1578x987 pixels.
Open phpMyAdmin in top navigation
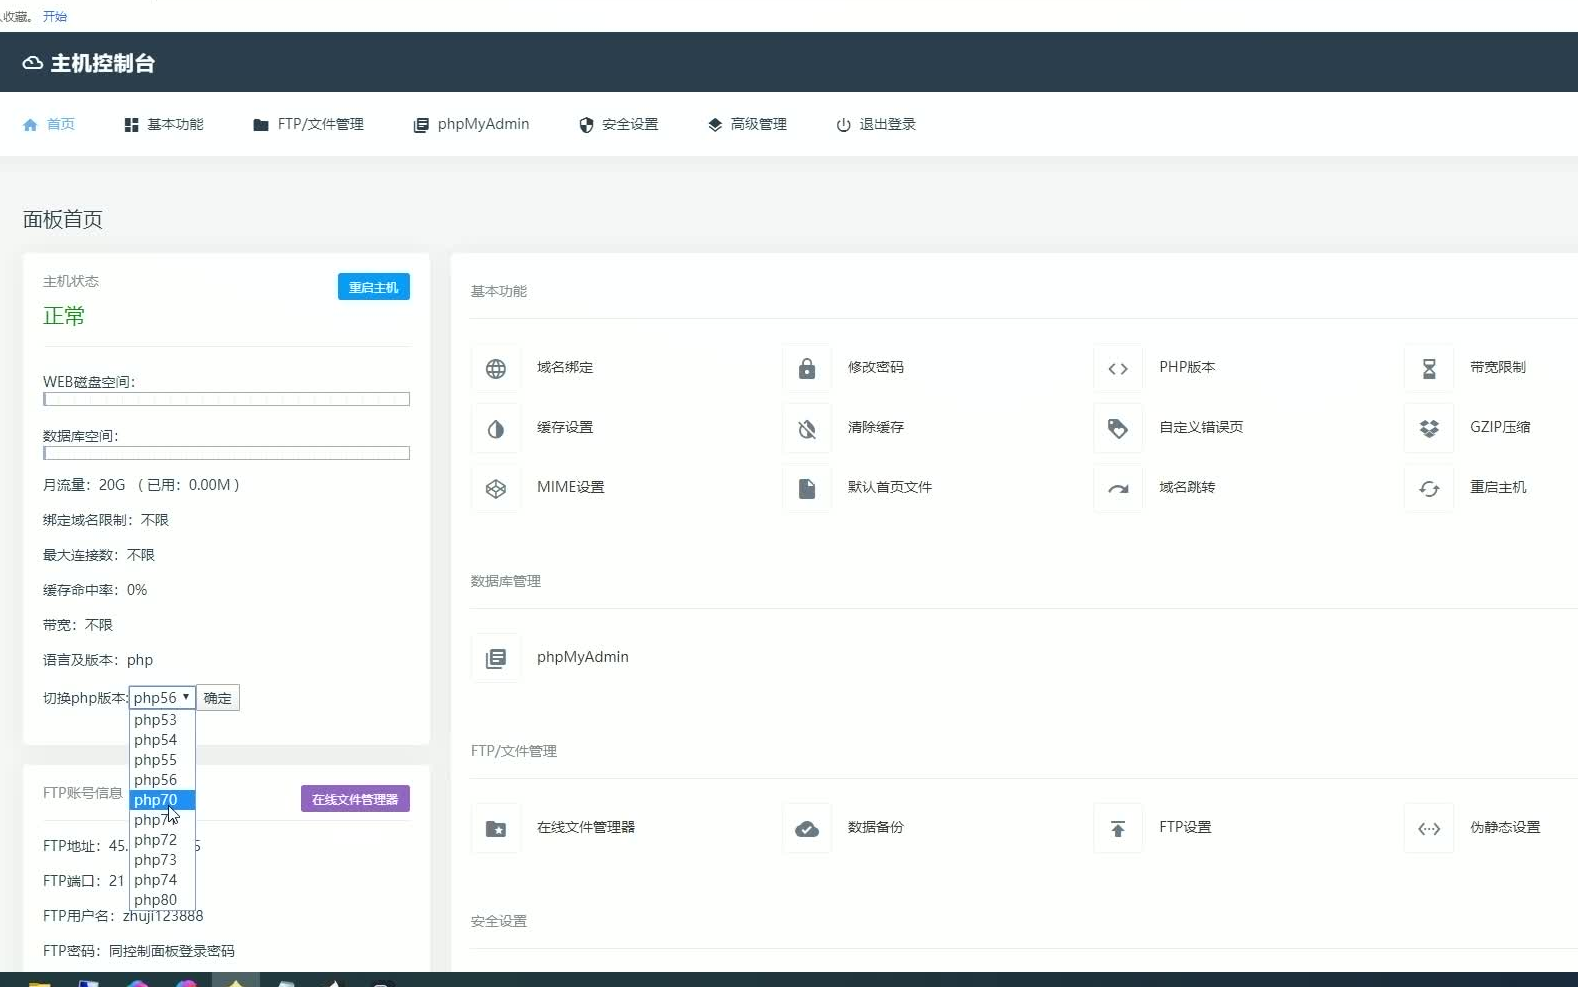471,124
